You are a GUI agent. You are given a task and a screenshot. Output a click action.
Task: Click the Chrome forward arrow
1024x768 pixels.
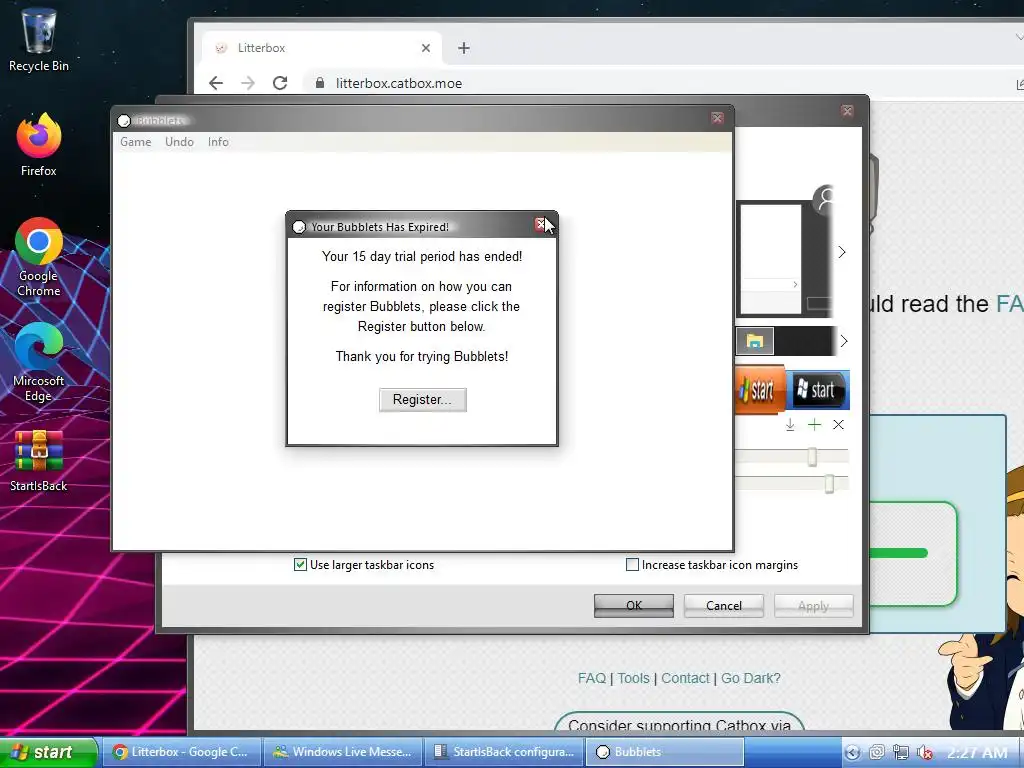[x=248, y=83]
